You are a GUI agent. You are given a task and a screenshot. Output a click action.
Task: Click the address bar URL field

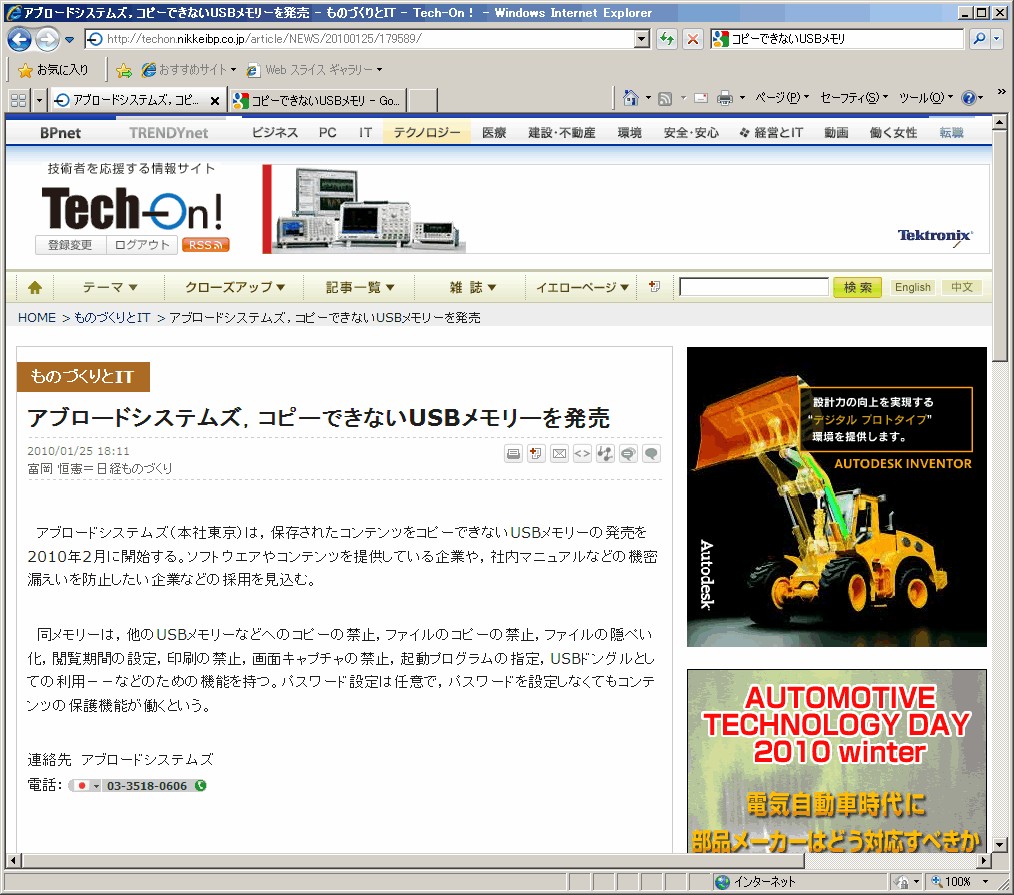coord(361,39)
